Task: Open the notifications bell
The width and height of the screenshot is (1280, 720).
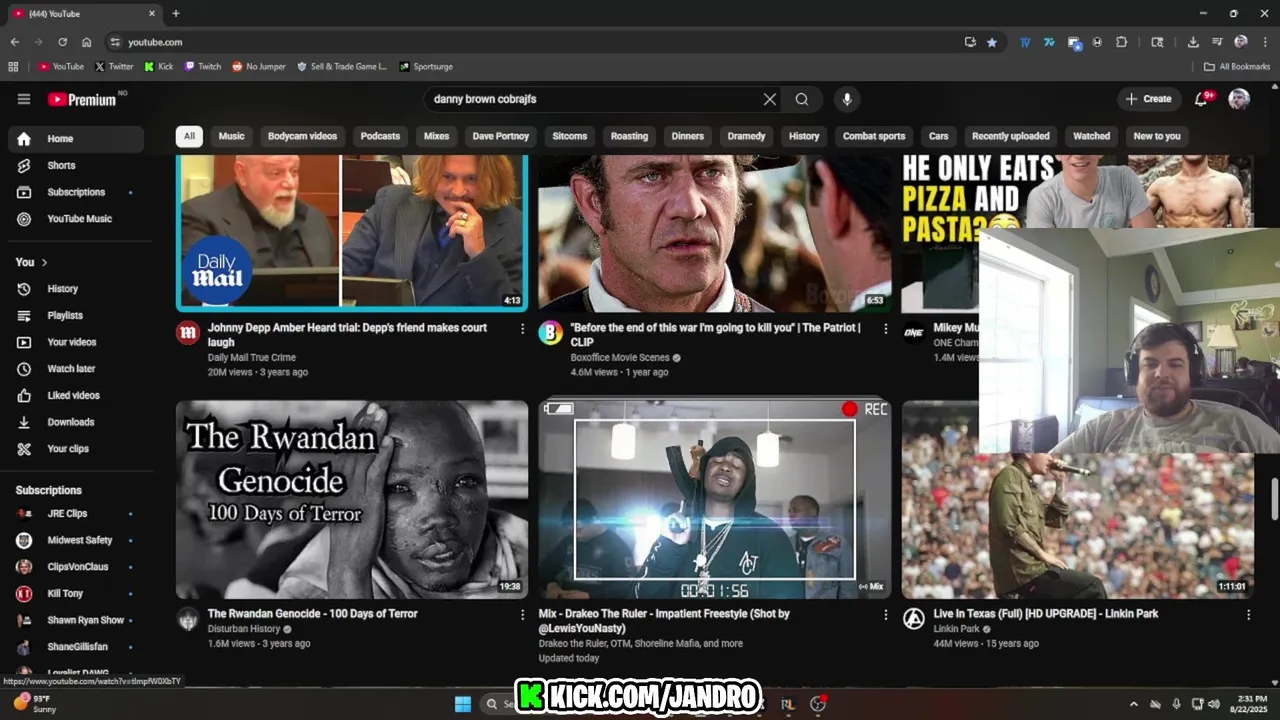Action: click(x=1202, y=99)
